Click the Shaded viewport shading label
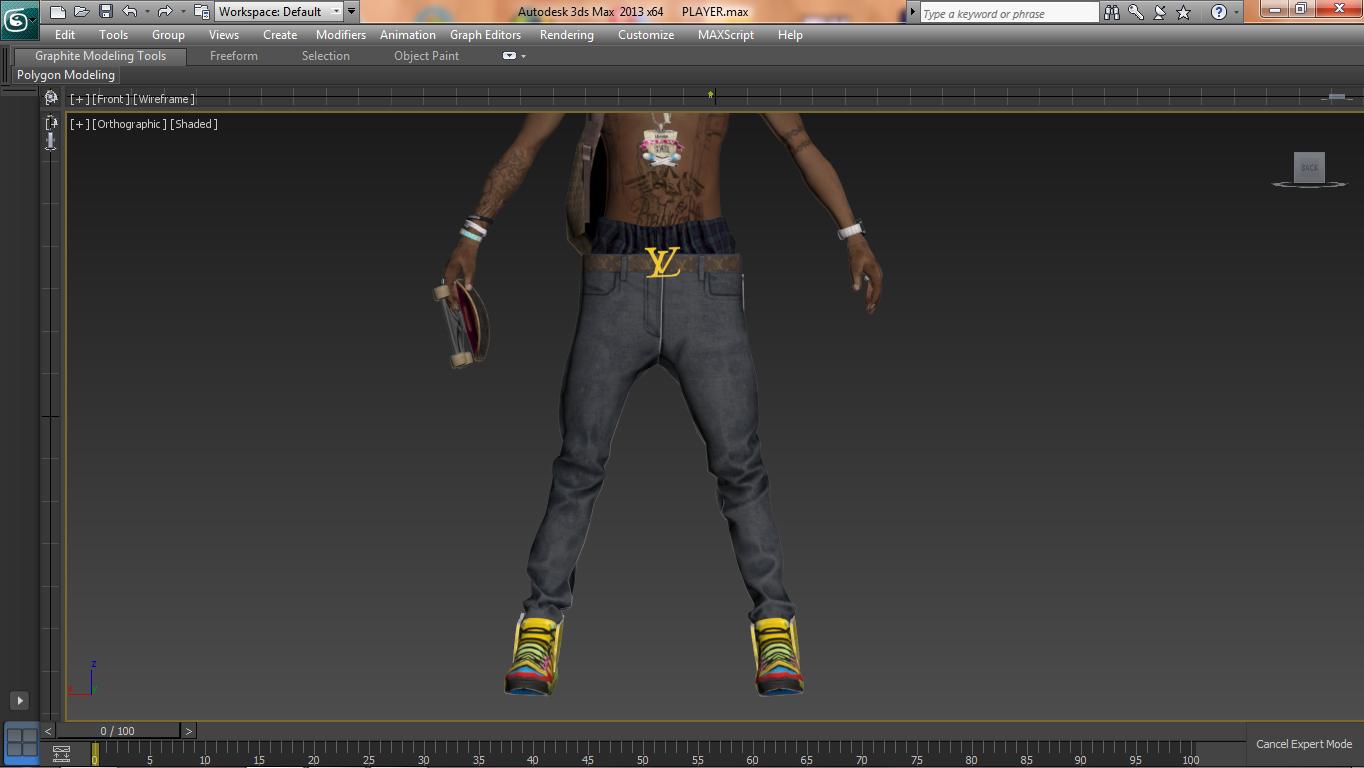 194,124
